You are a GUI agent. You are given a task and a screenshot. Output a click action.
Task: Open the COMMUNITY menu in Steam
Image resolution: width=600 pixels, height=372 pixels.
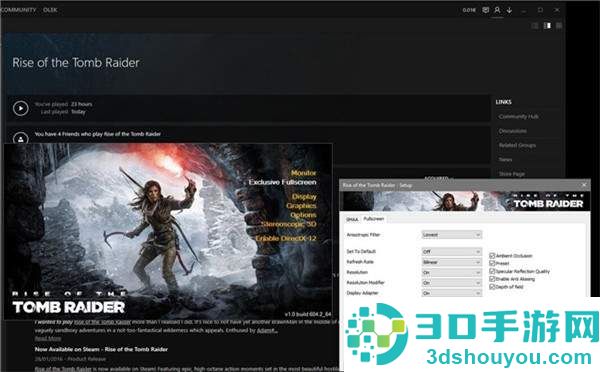tap(18, 10)
